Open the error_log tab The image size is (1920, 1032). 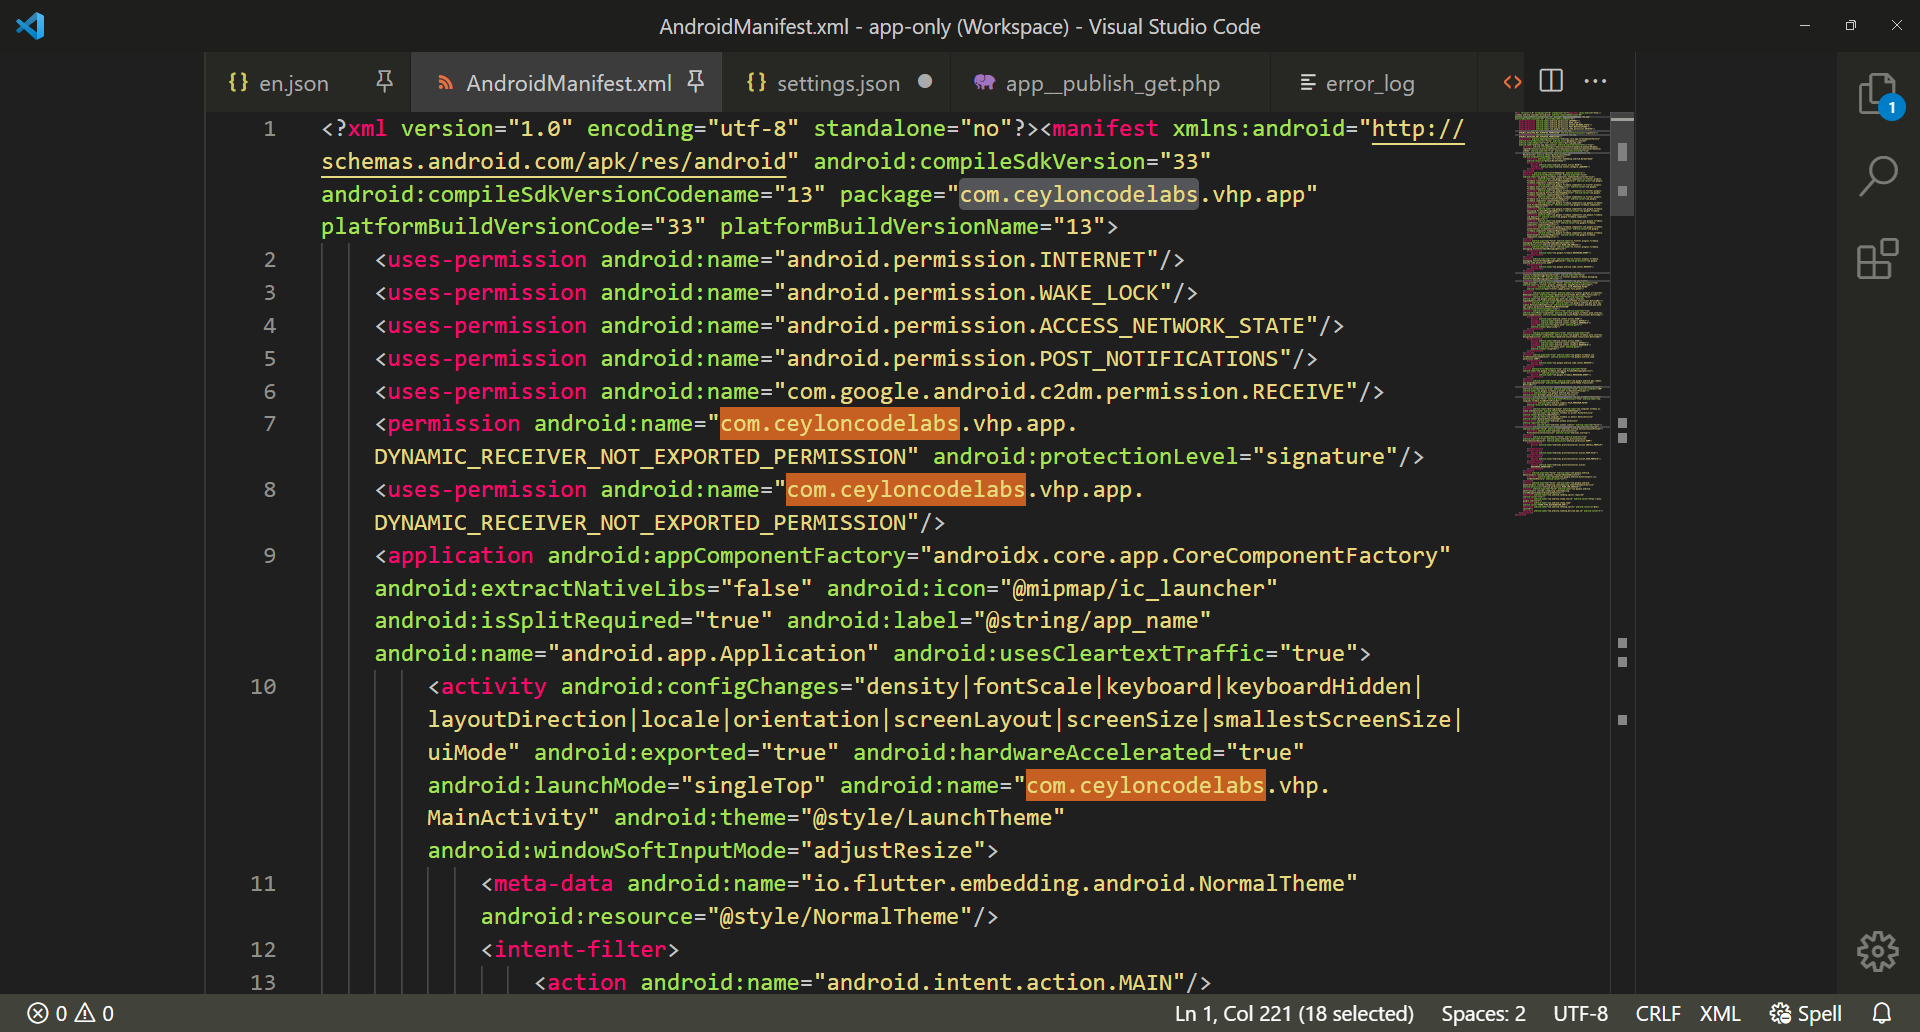(x=1370, y=83)
